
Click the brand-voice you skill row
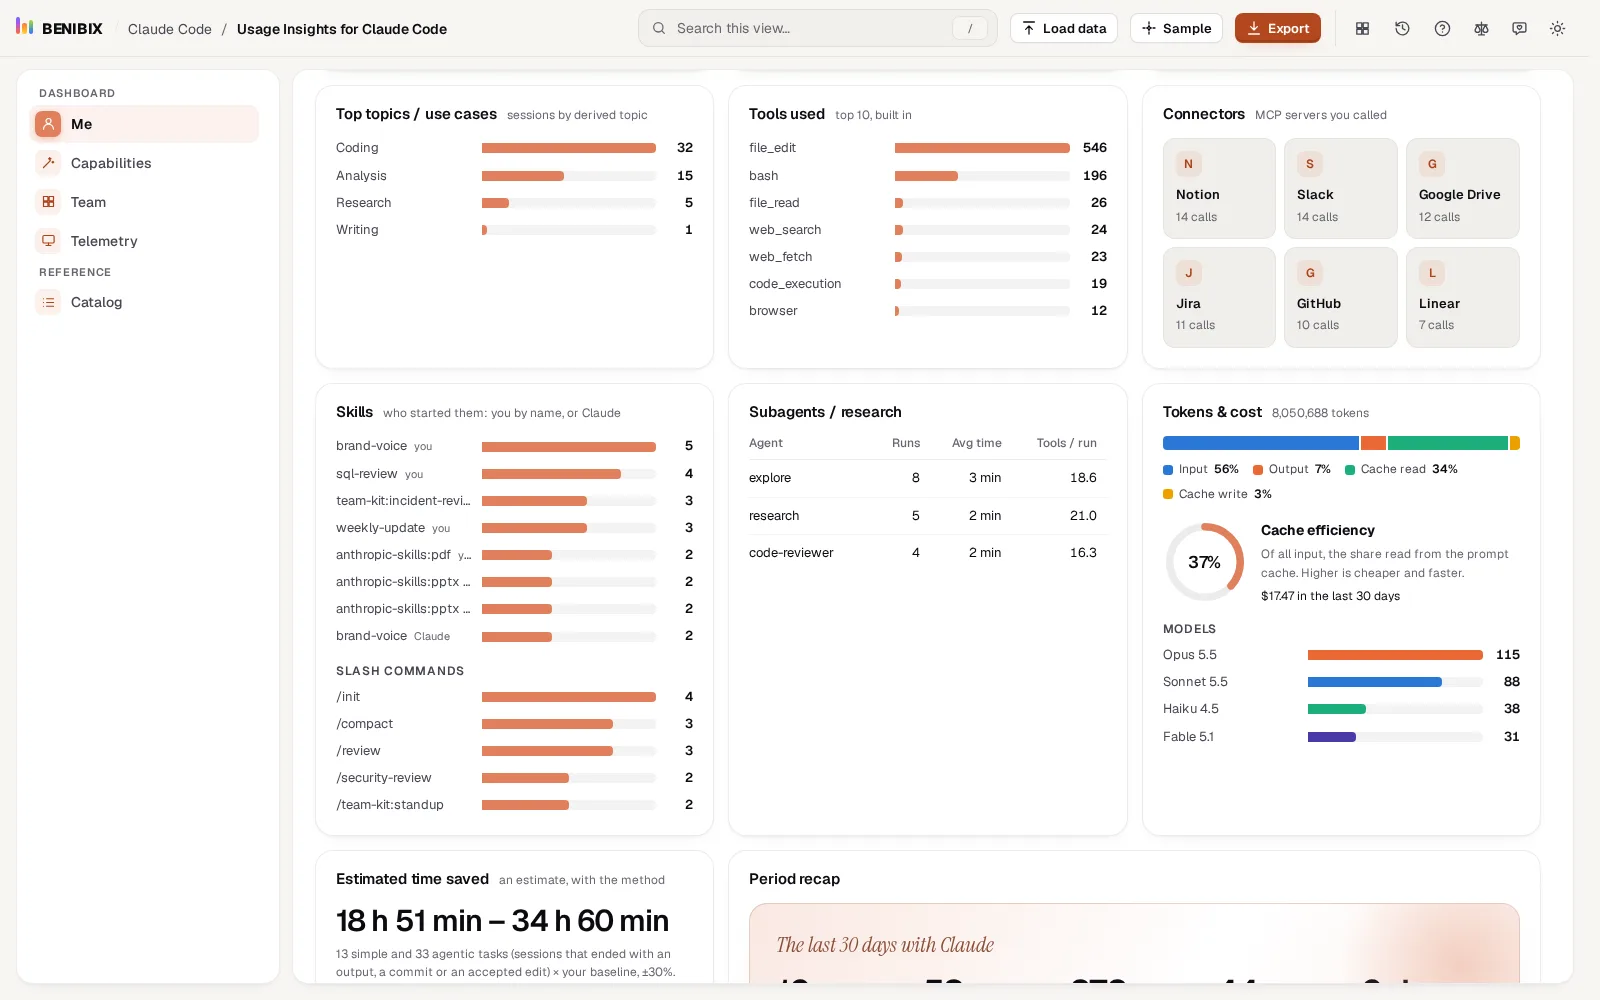pos(514,446)
